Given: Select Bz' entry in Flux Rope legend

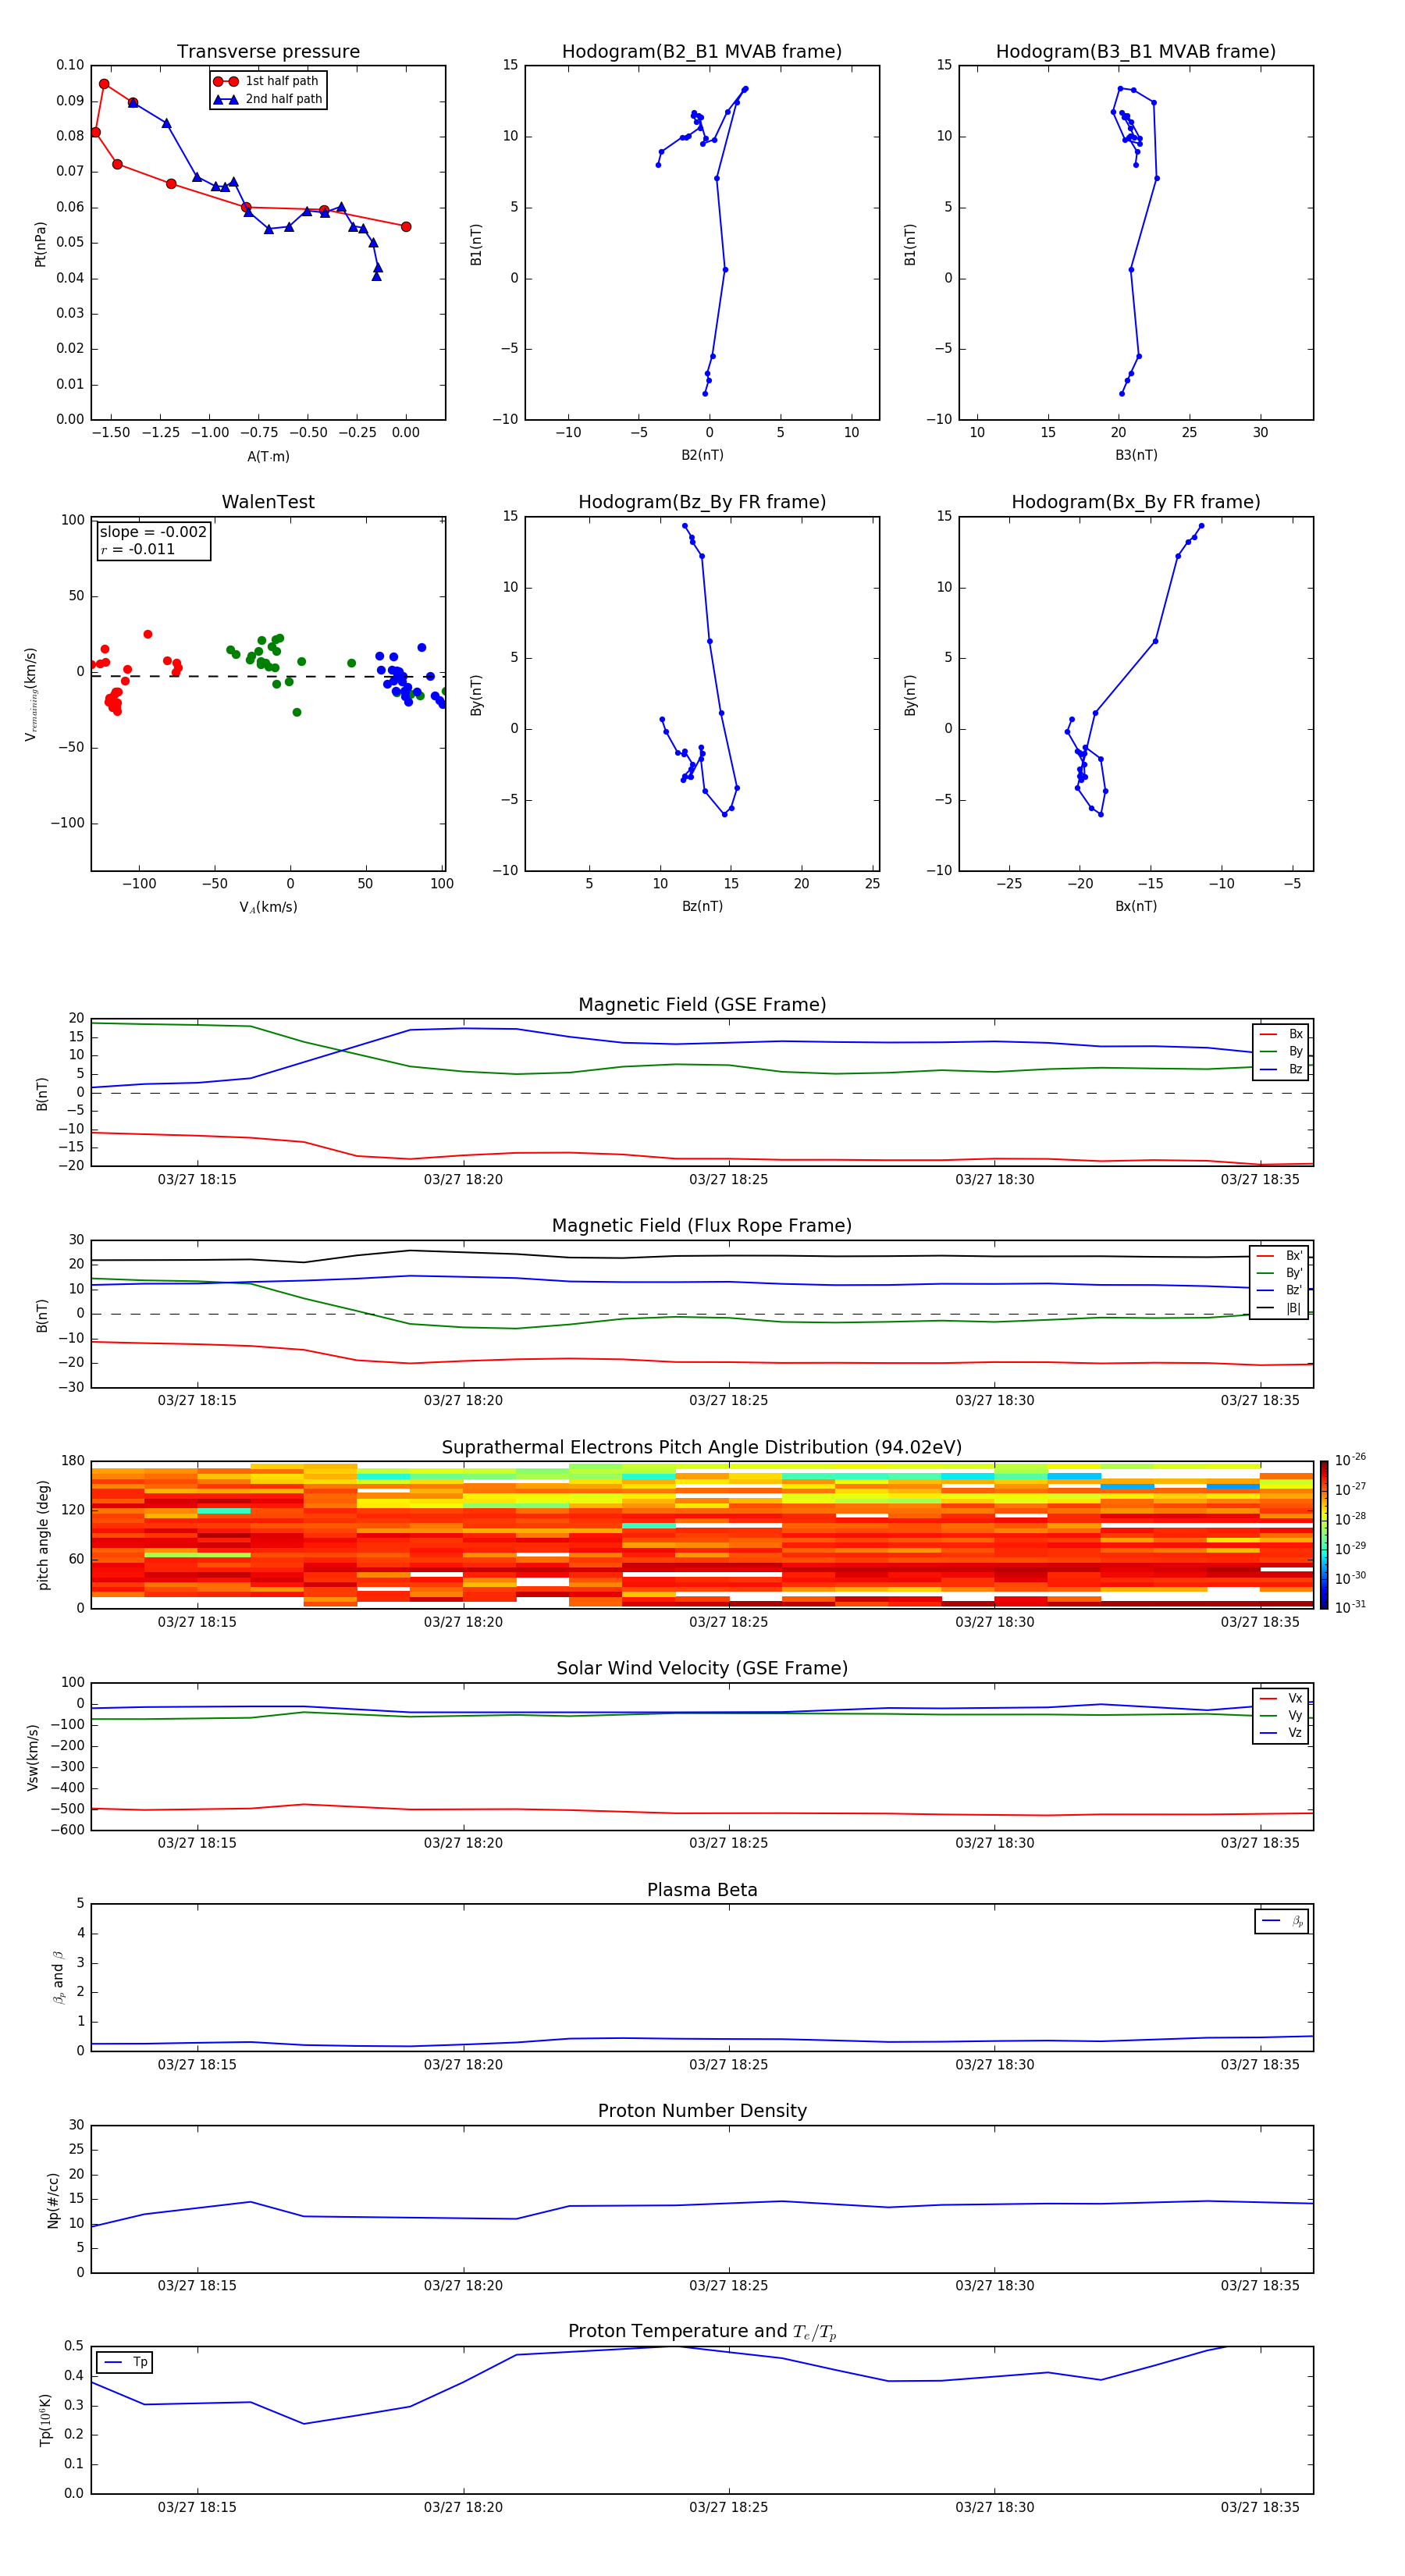Looking at the screenshot, I should [1280, 1290].
